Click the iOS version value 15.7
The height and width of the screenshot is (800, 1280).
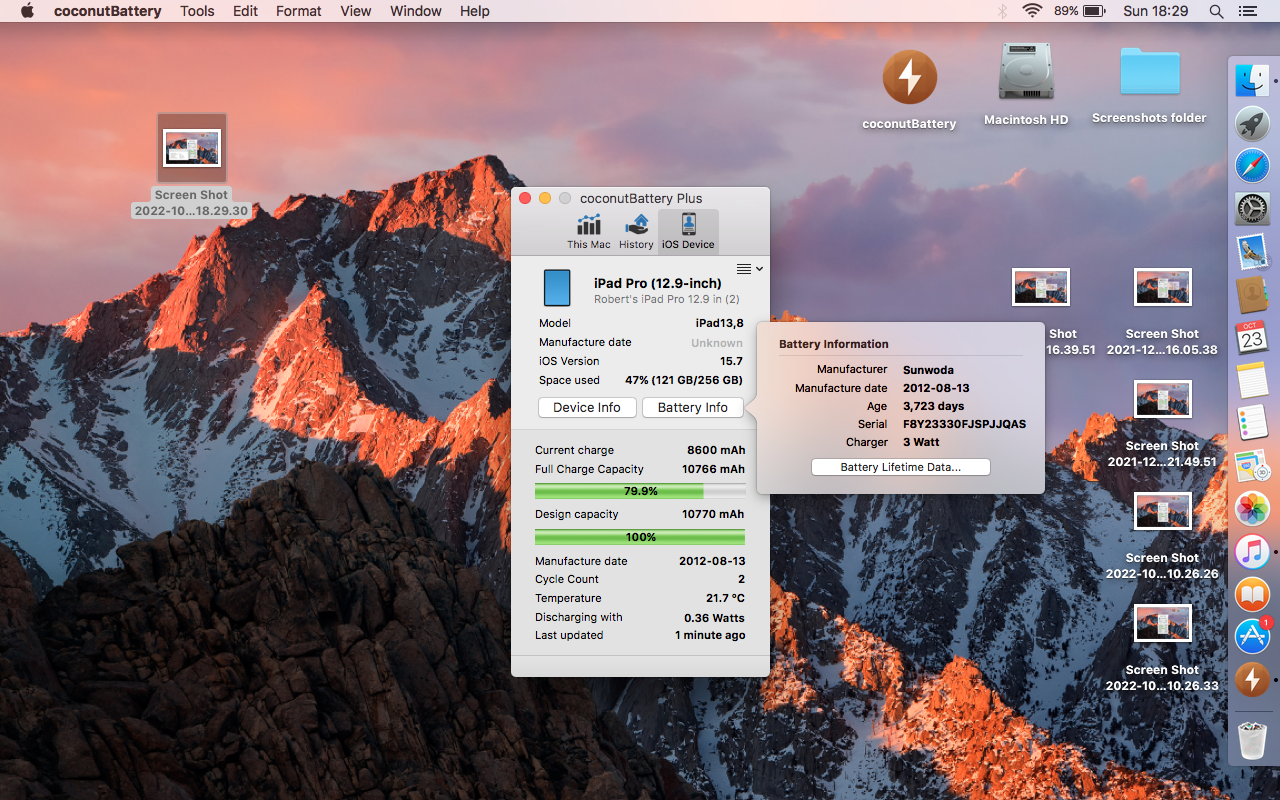(731, 361)
